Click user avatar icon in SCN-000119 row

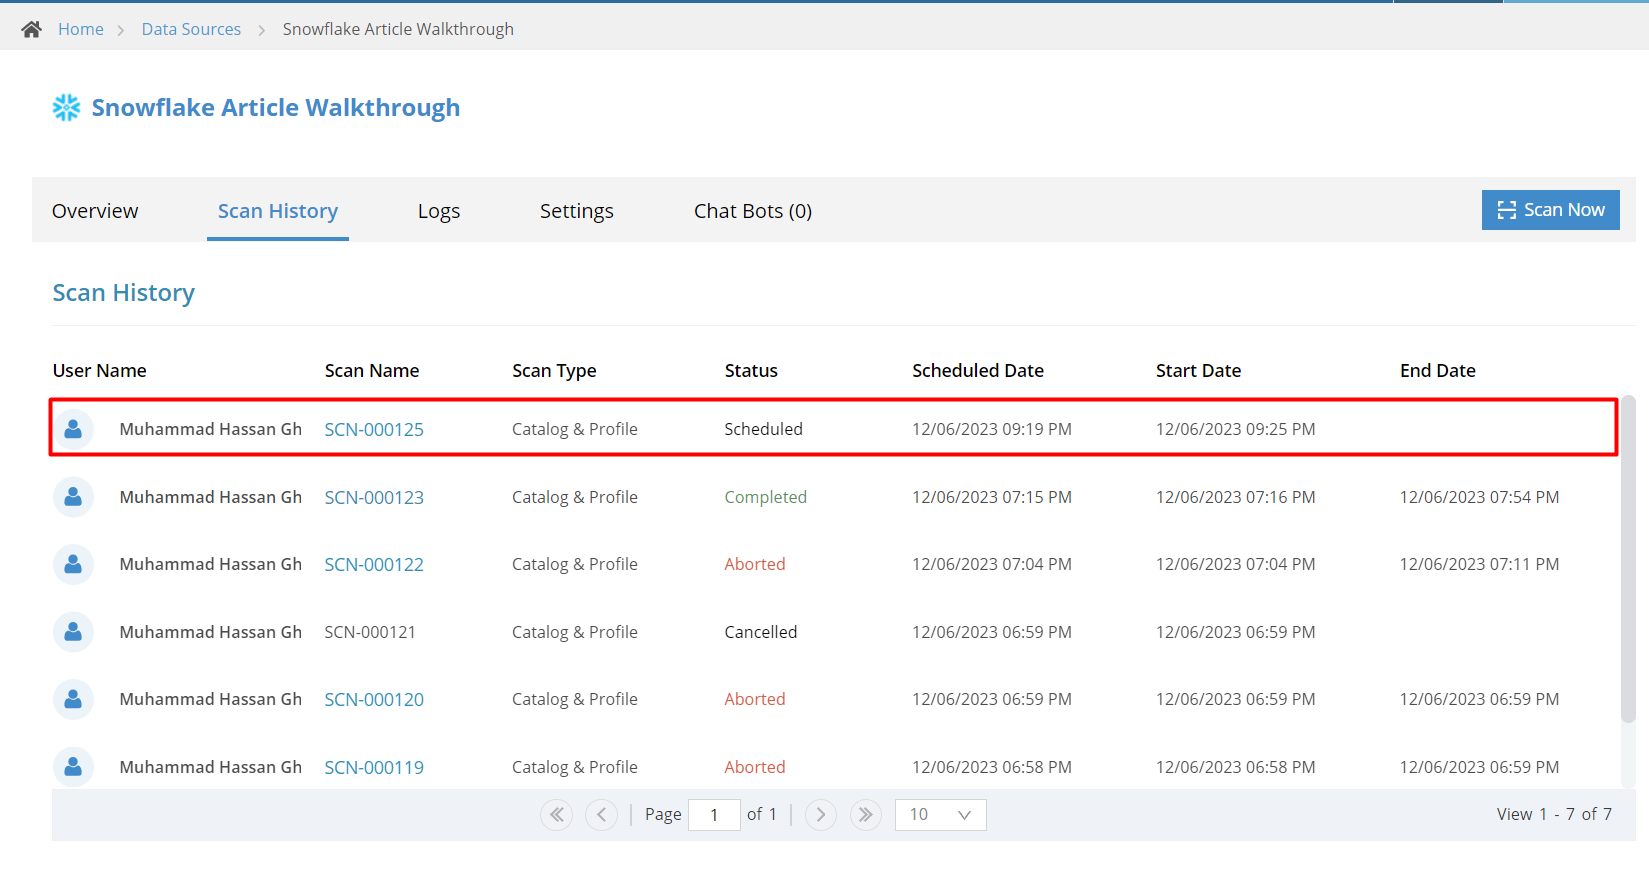[73, 767]
